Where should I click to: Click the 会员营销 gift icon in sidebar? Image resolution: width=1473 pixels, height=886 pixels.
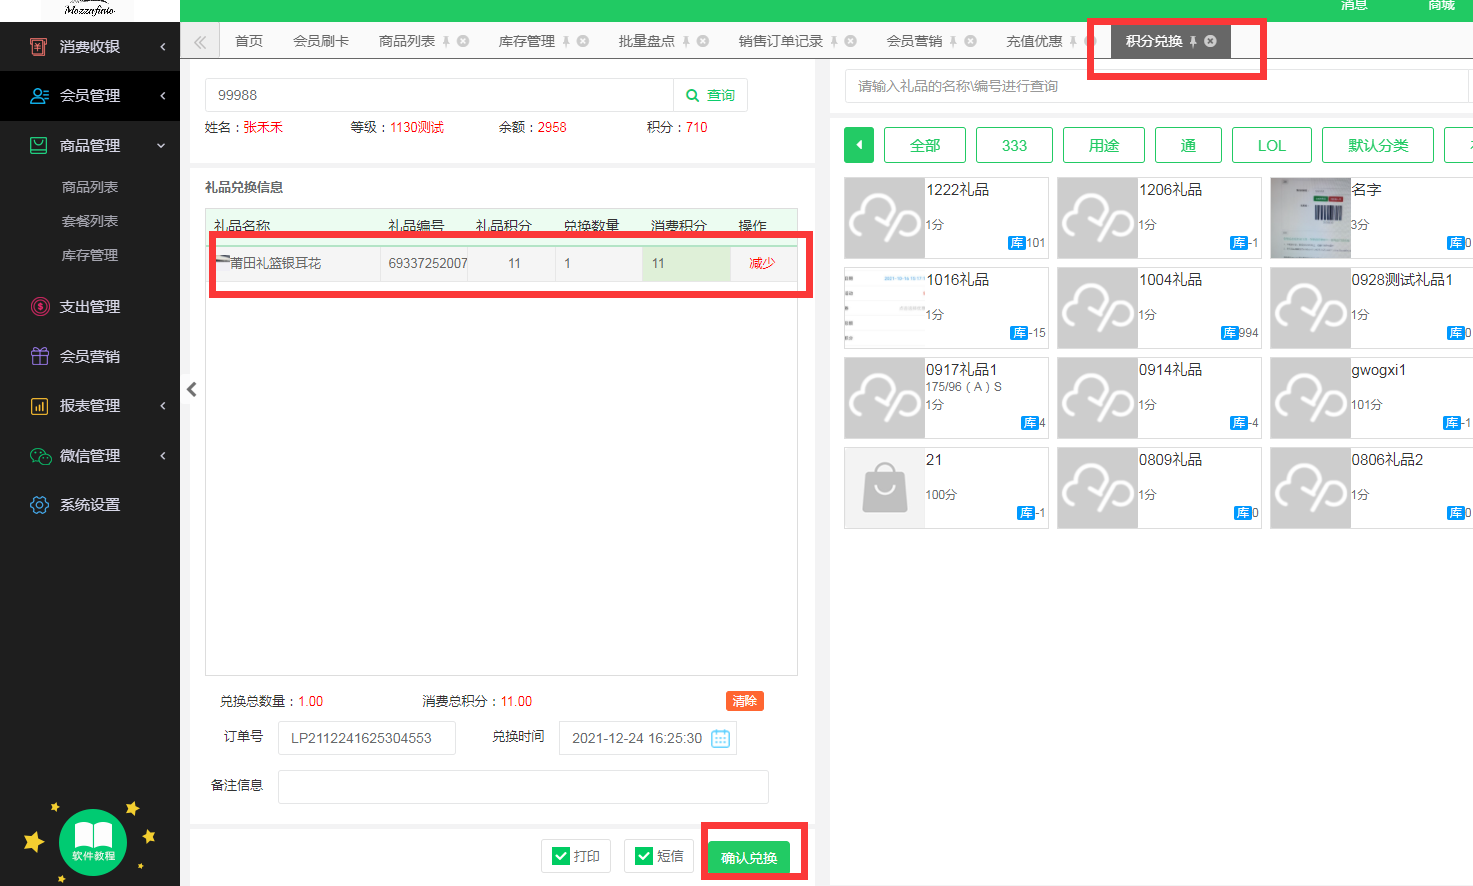39,356
